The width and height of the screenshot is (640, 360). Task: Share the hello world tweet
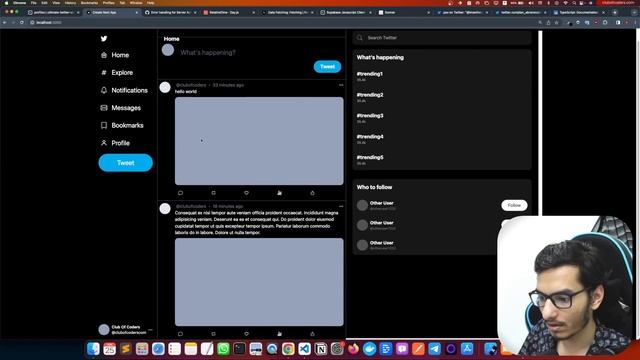(312, 193)
